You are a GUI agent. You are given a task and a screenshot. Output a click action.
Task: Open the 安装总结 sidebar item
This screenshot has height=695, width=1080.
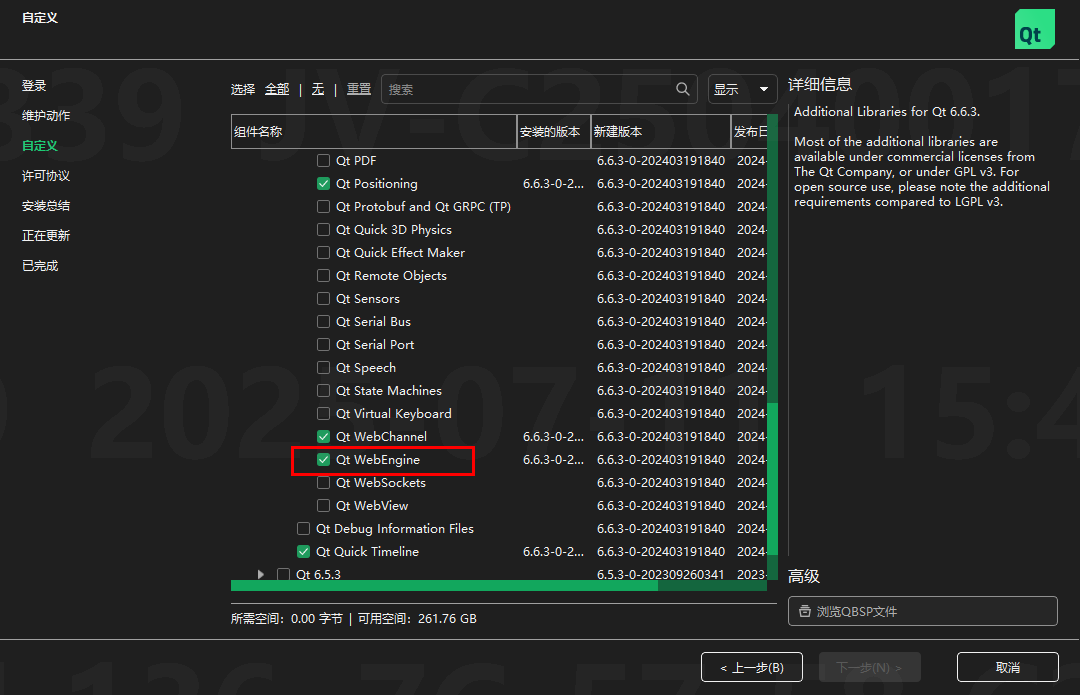tap(44, 205)
